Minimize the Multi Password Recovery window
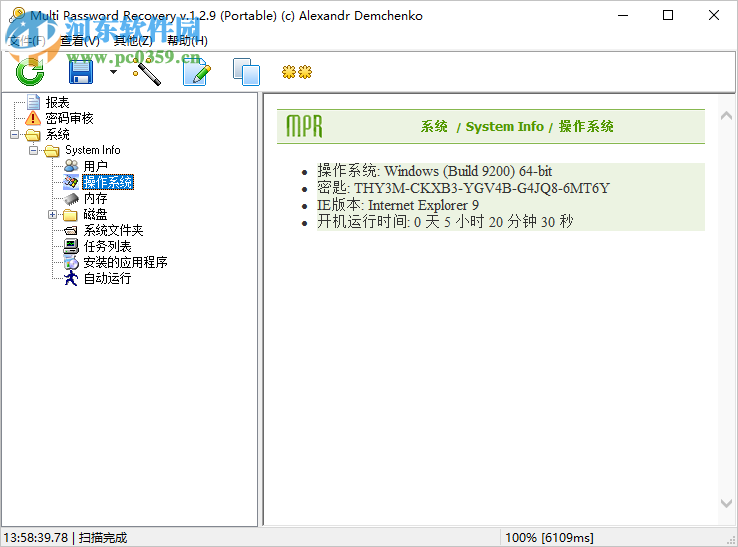Viewport: 738px width, 547px height. coord(623,16)
